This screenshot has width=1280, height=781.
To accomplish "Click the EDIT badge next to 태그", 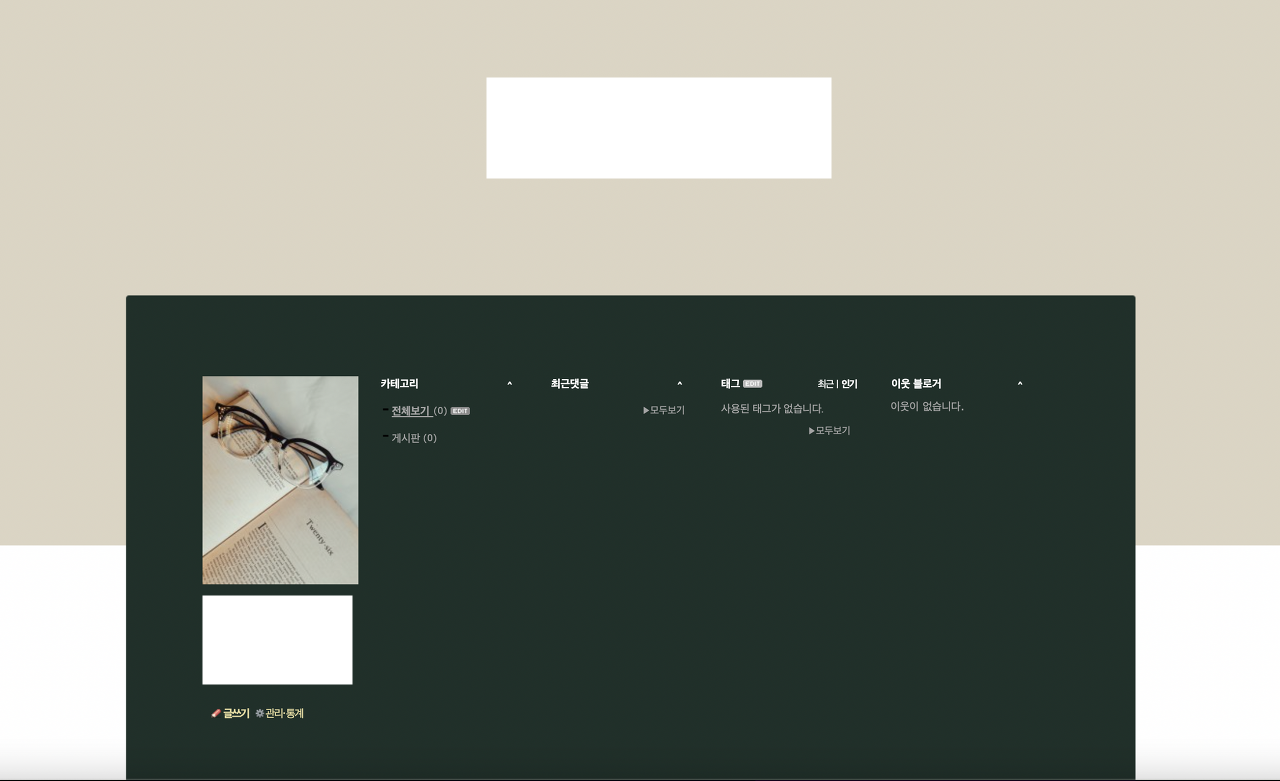I will (752, 384).
